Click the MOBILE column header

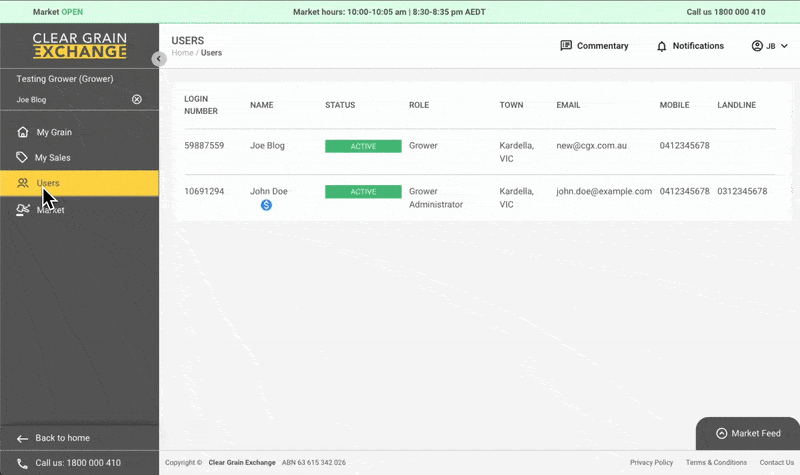(674, 105)
